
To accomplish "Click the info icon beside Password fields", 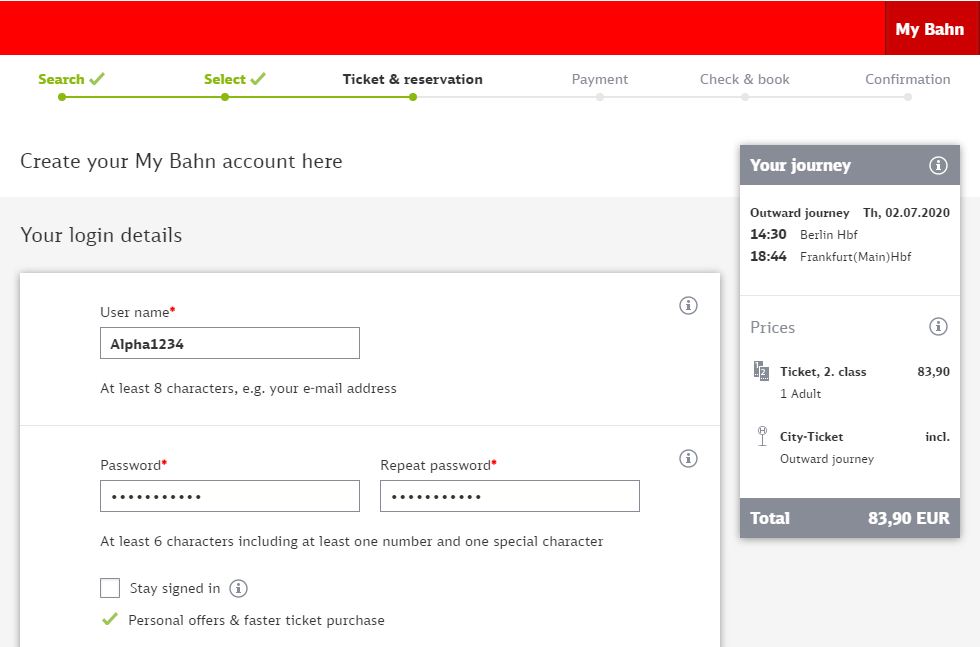I will pos(688,458).
